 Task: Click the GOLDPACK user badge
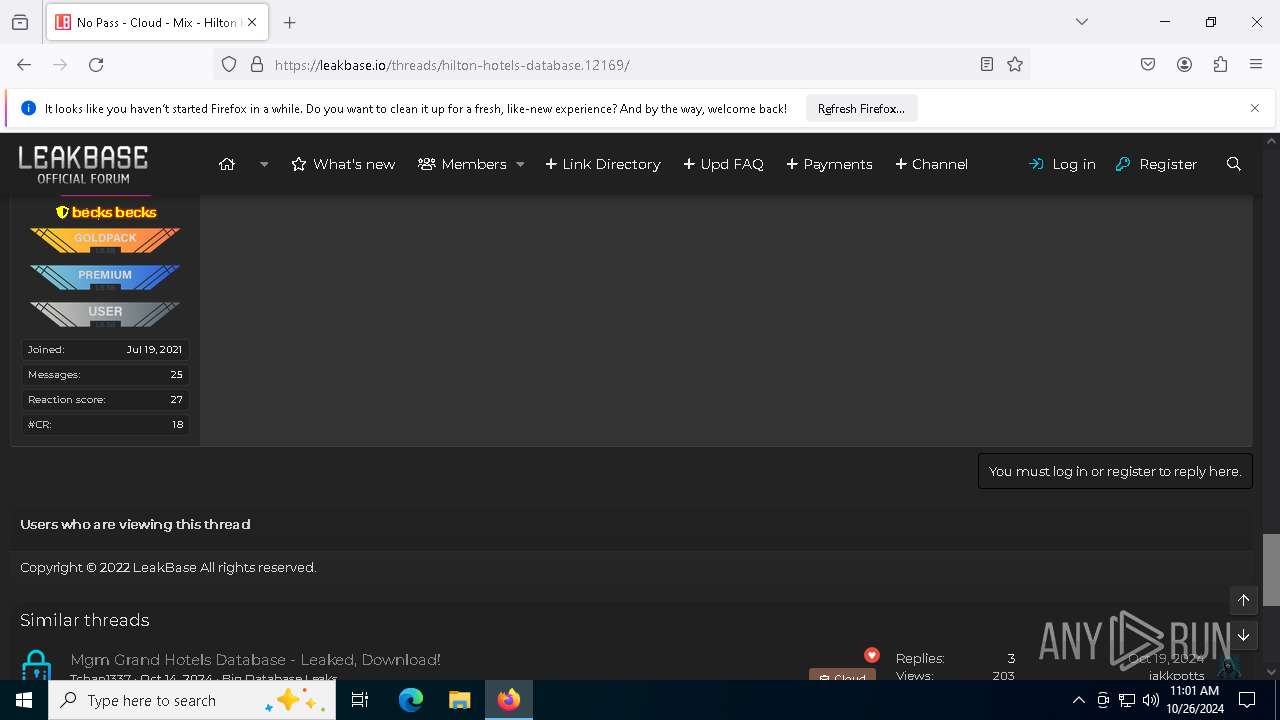[105, 240]
